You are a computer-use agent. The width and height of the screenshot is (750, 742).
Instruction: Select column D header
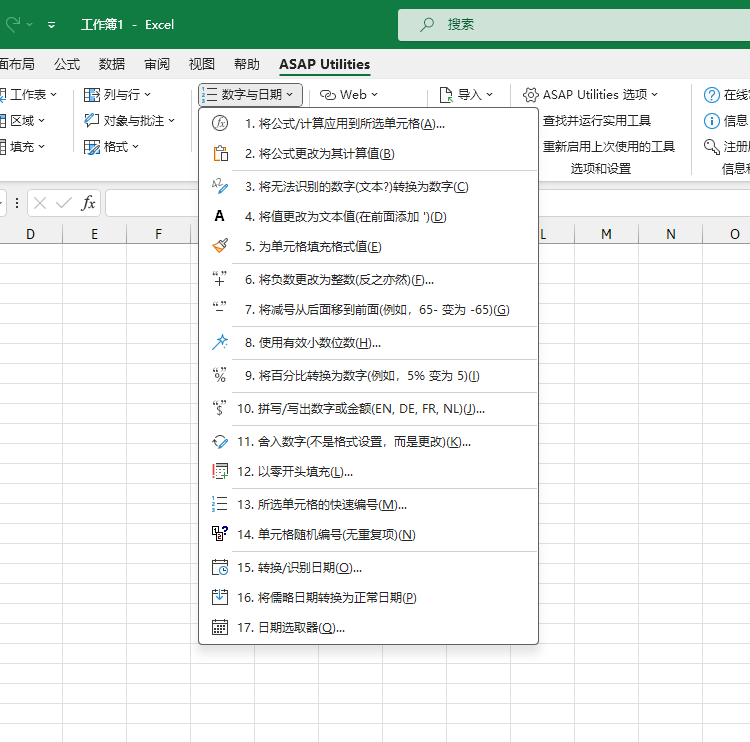pos(30,234)
